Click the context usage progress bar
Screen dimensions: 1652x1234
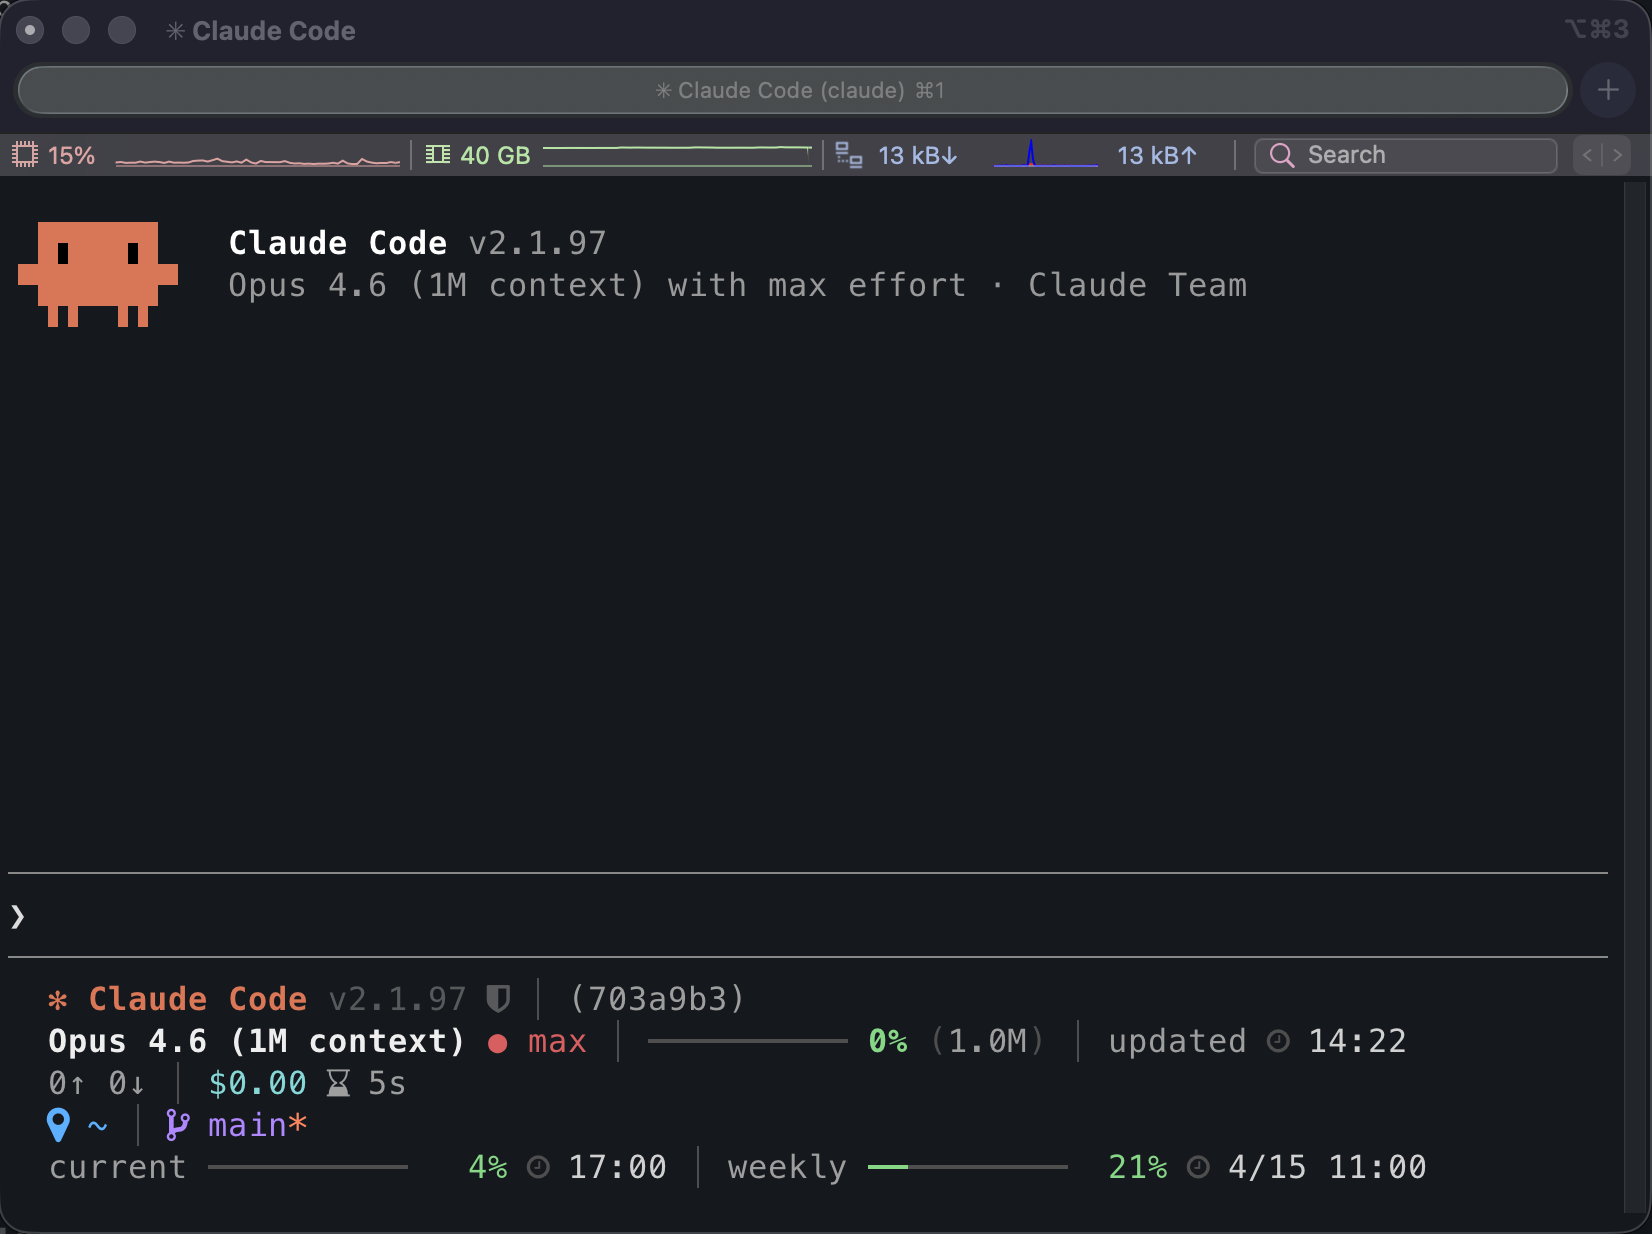[748, 1041]
